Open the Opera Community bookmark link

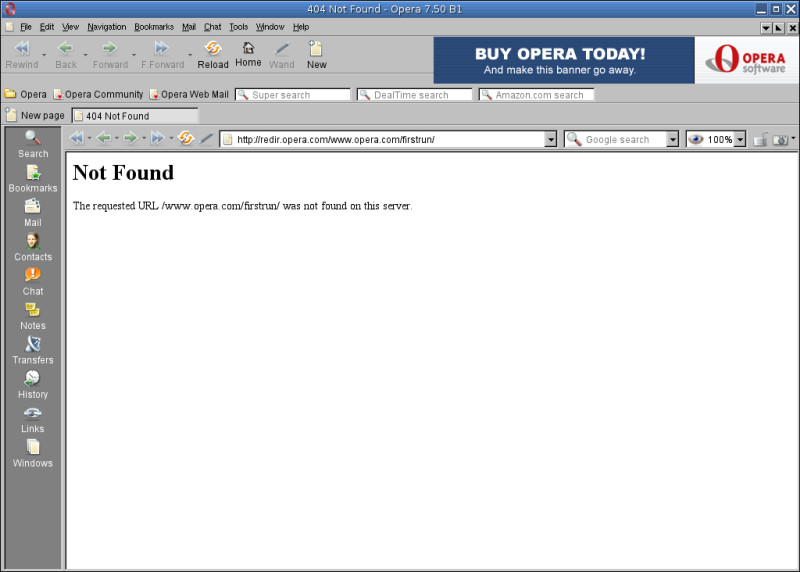tap(98, 95)
